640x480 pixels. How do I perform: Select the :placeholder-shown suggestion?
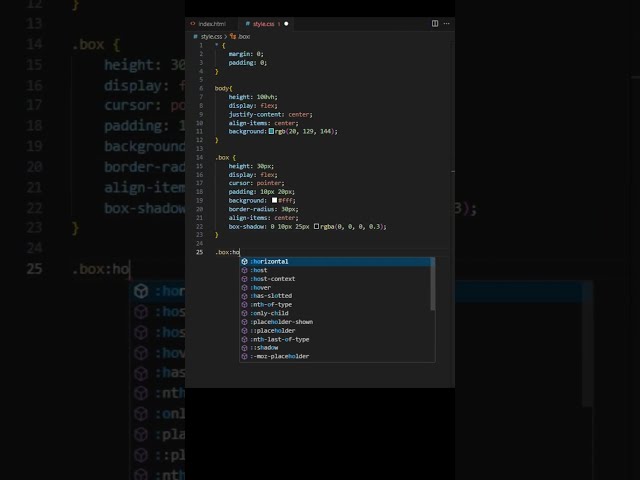coord(335,322)
